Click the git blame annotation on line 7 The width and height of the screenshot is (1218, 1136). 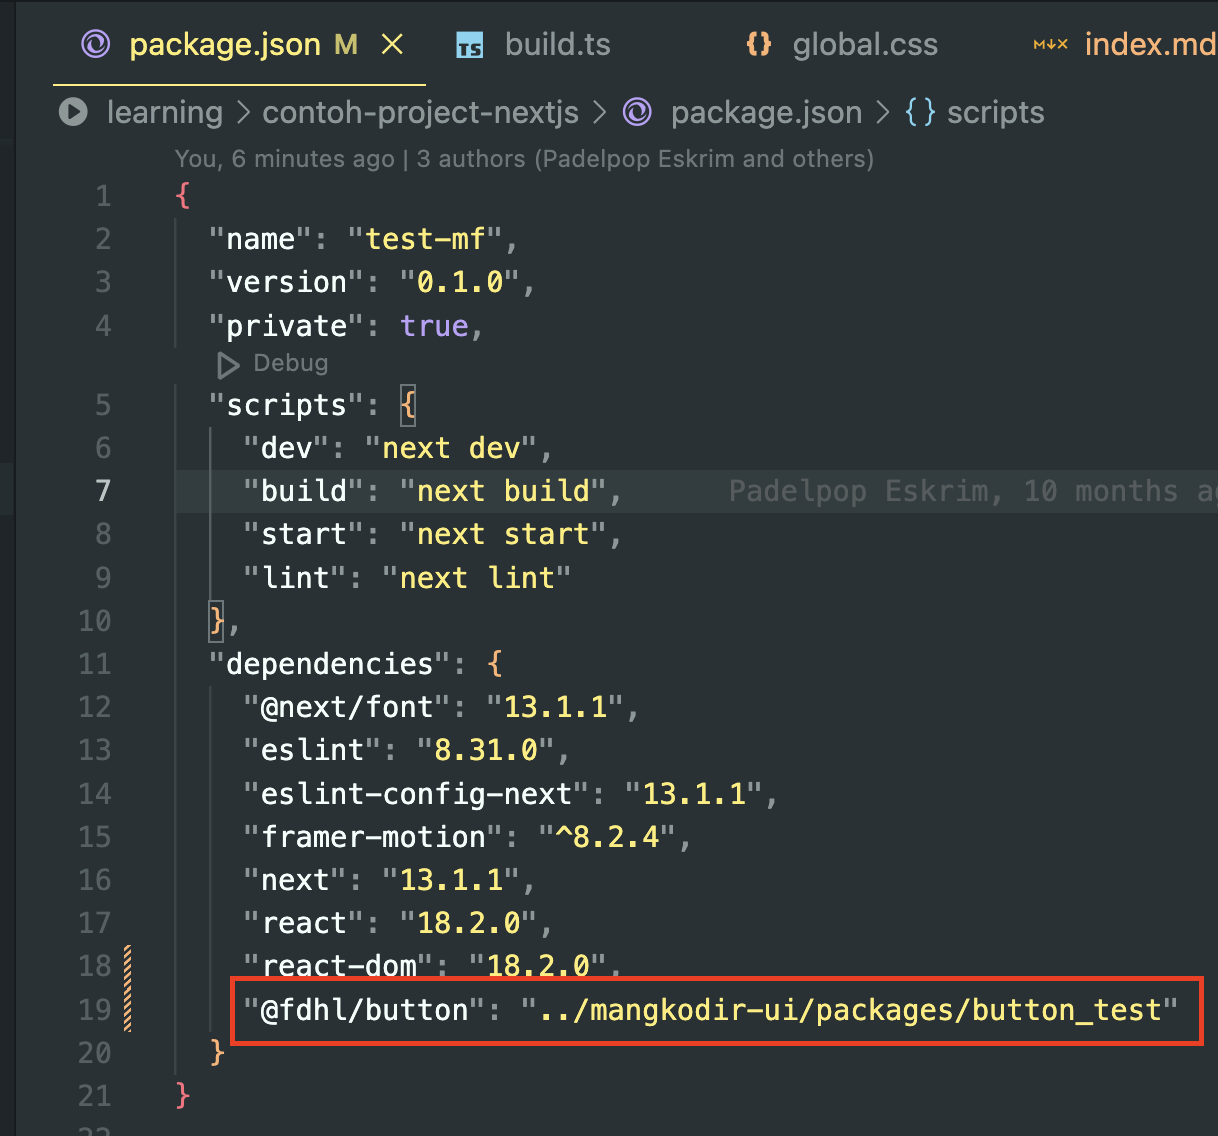click(x=972, y=491)
